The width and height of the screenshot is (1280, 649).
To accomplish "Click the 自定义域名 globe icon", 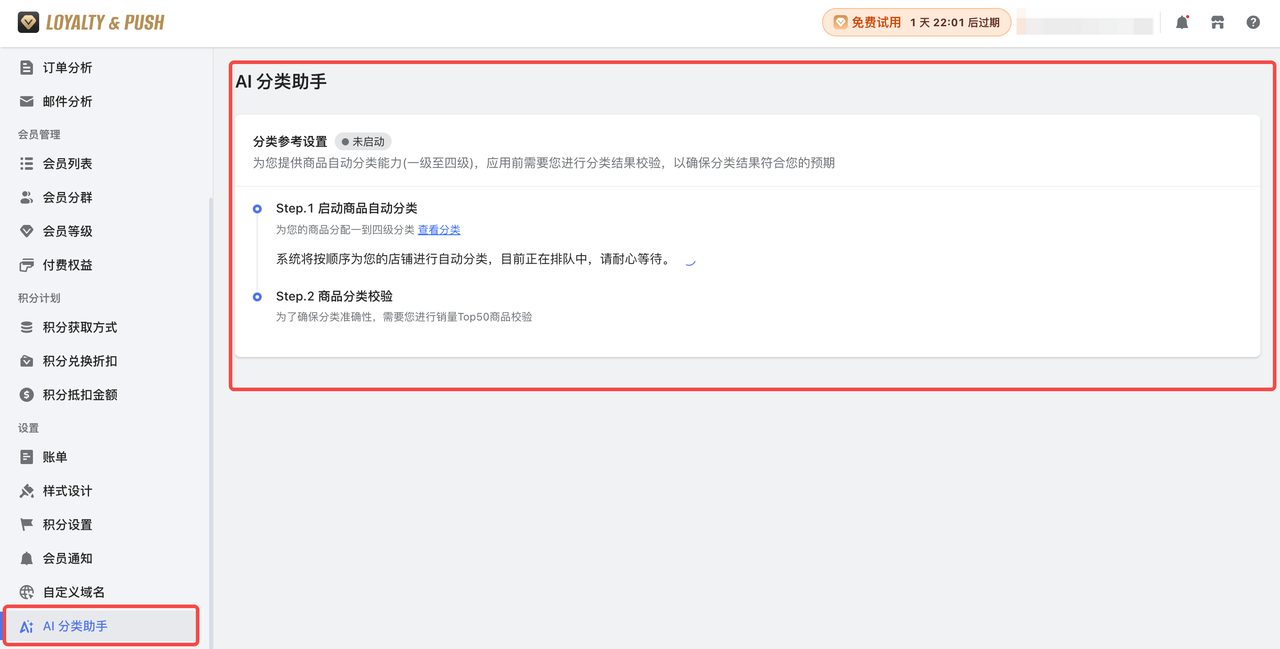I will (27, 592).
